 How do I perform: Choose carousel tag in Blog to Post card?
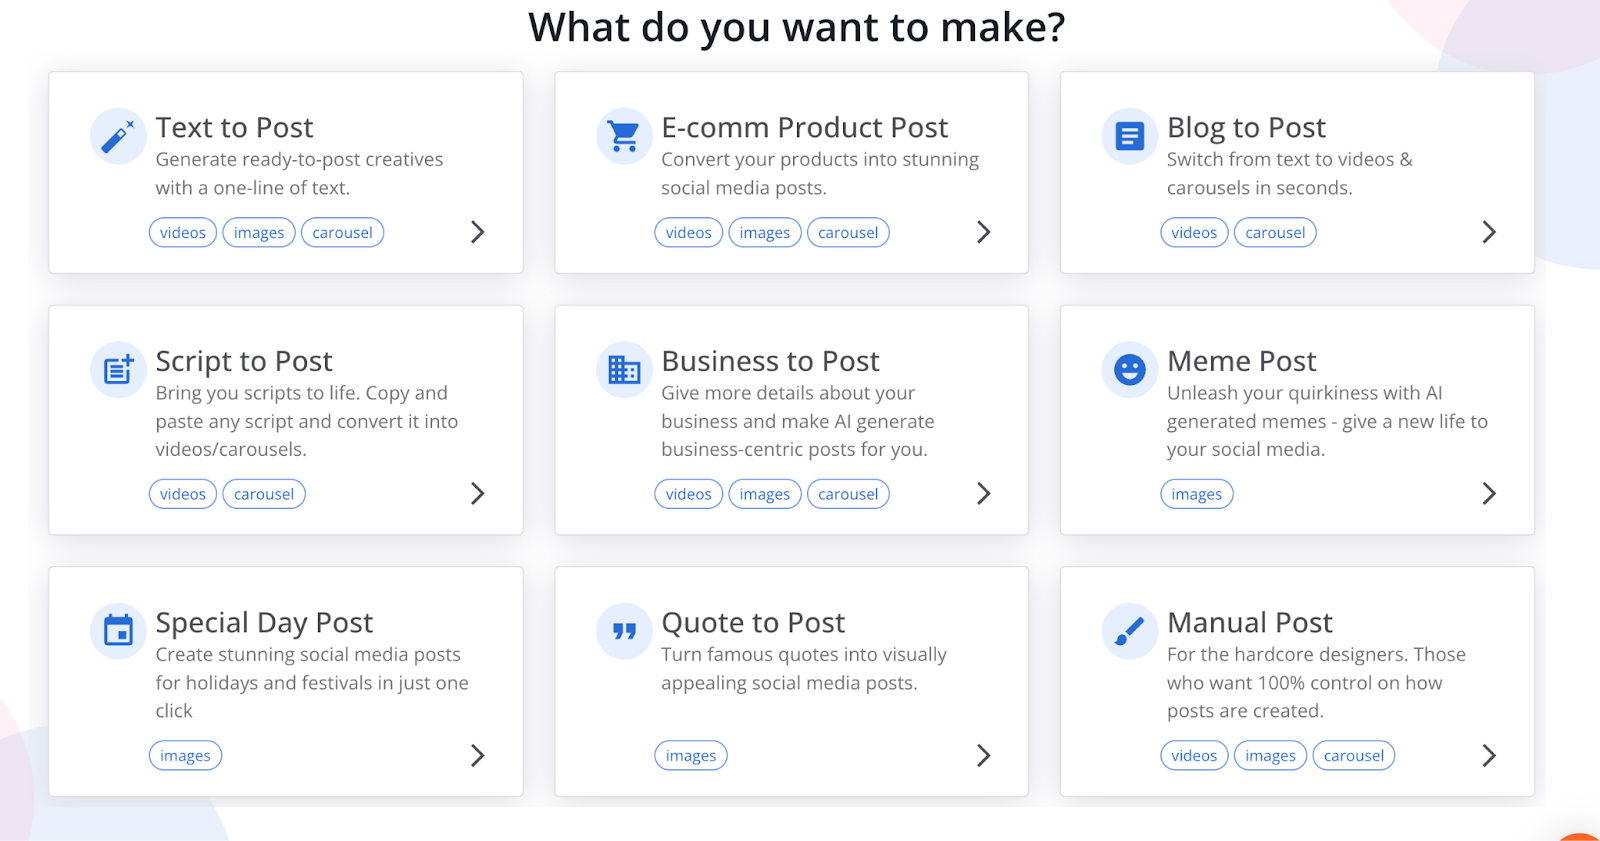click(x=1275, y=233)
